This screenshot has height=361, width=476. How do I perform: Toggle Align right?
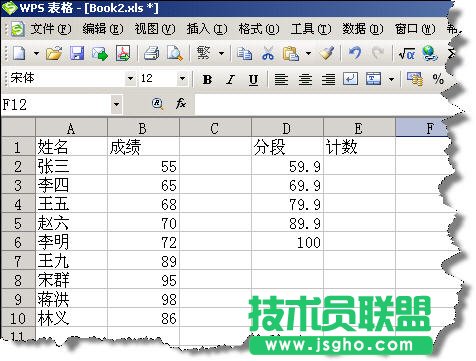[328, 80]
